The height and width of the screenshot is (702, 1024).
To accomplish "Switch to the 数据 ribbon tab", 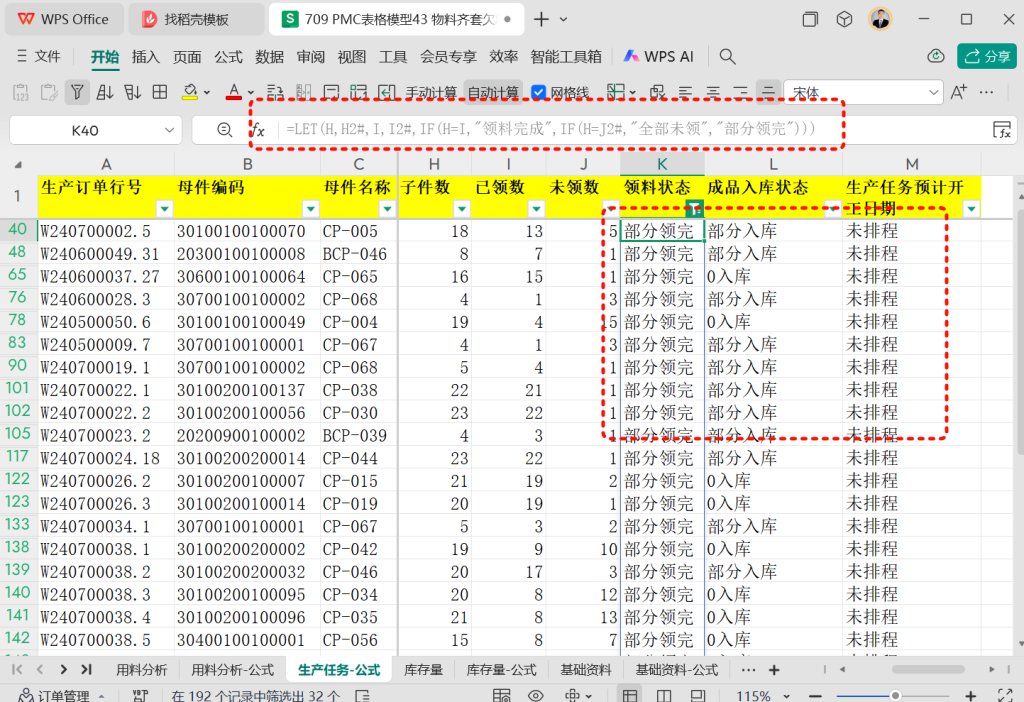I will (x=269, y=57).
